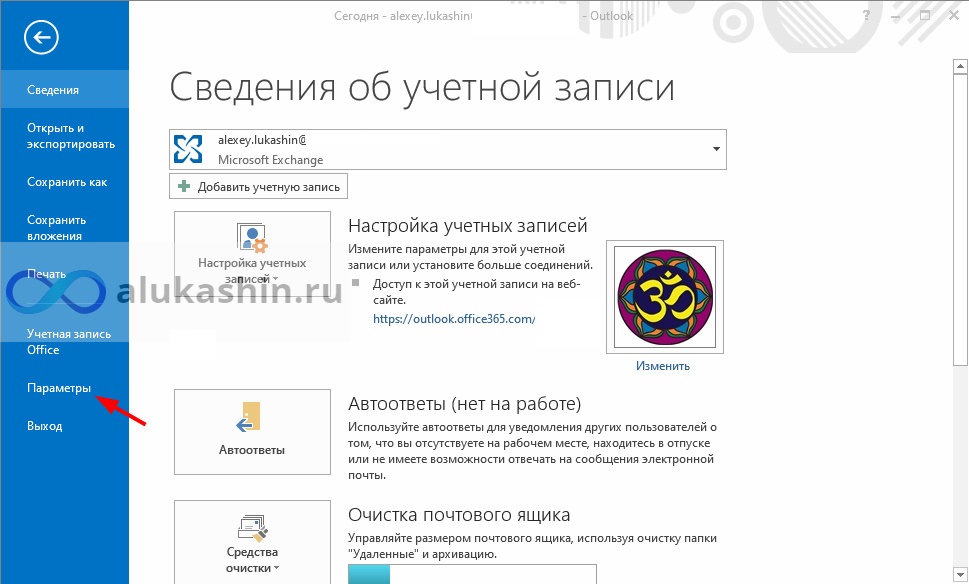
Task: Click the green plus icon
Action: (184, 186)
